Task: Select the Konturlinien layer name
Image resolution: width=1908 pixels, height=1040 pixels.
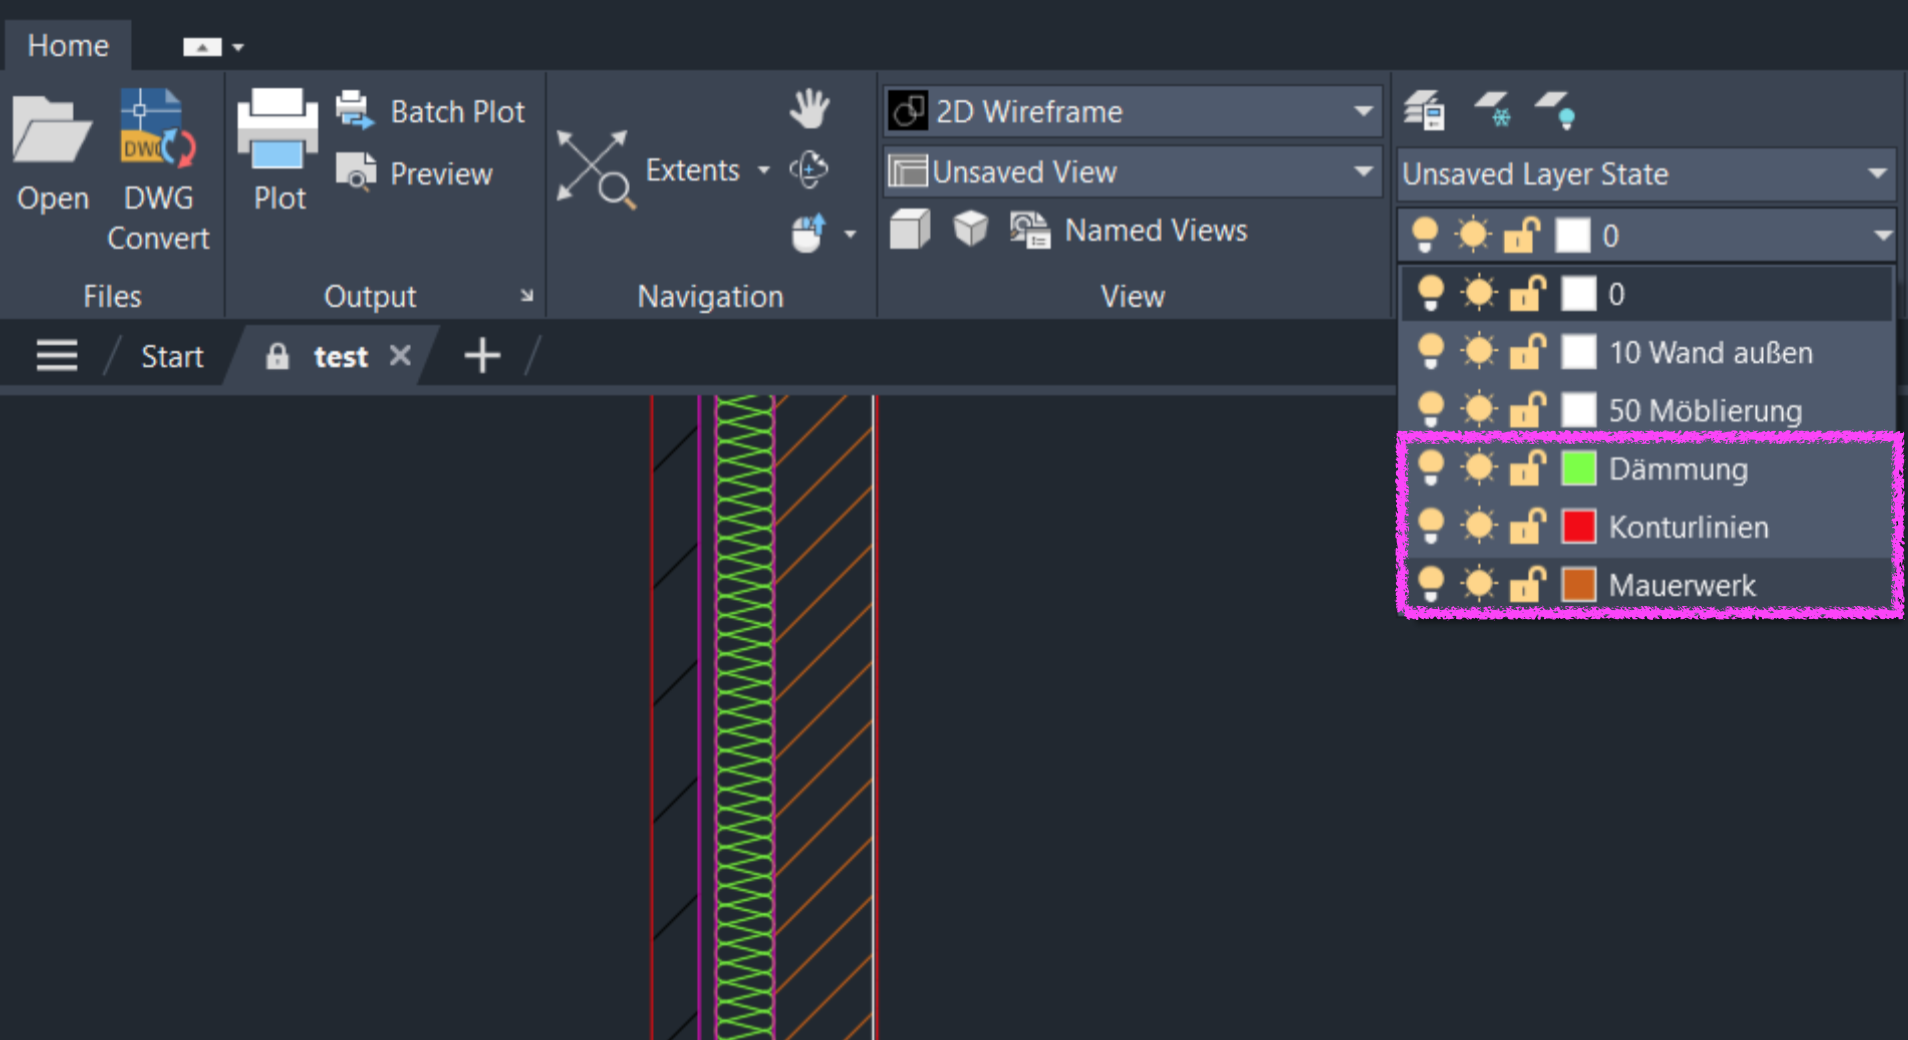Action: [1688, 527]
